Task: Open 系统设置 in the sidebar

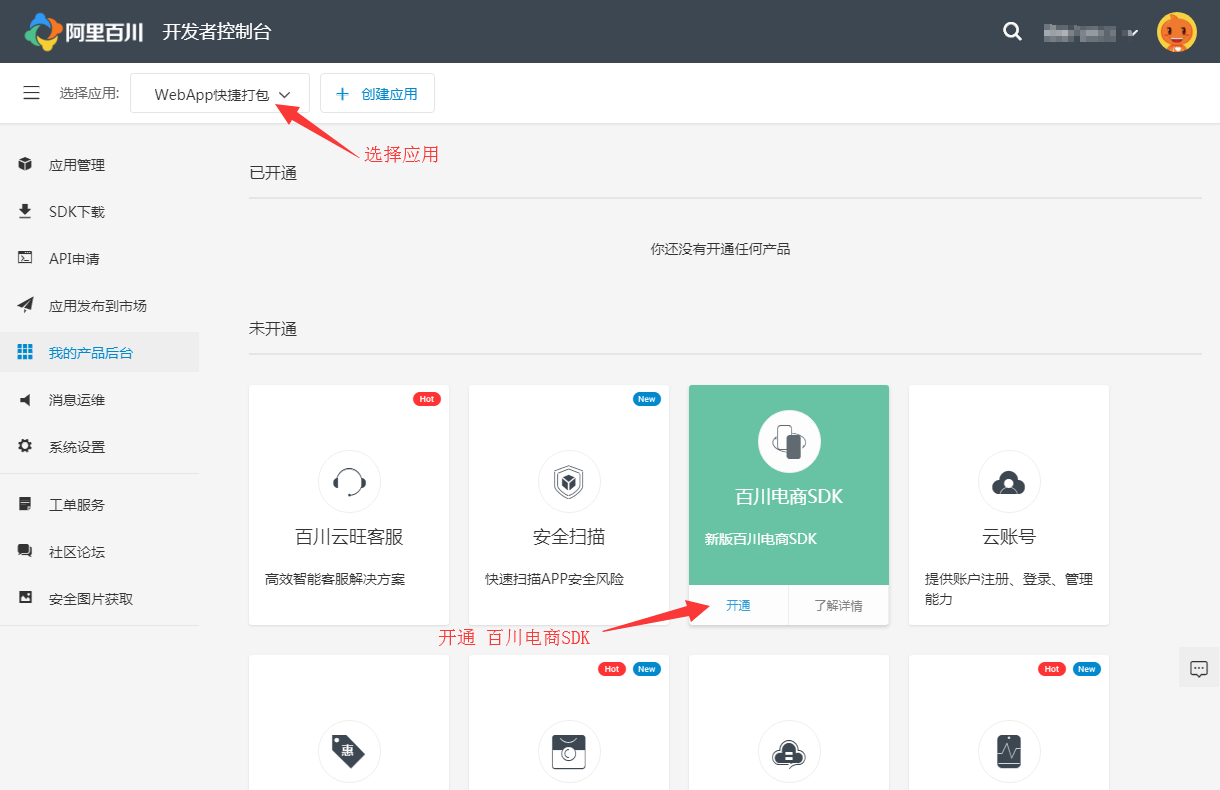Action: tap(77, 447)
